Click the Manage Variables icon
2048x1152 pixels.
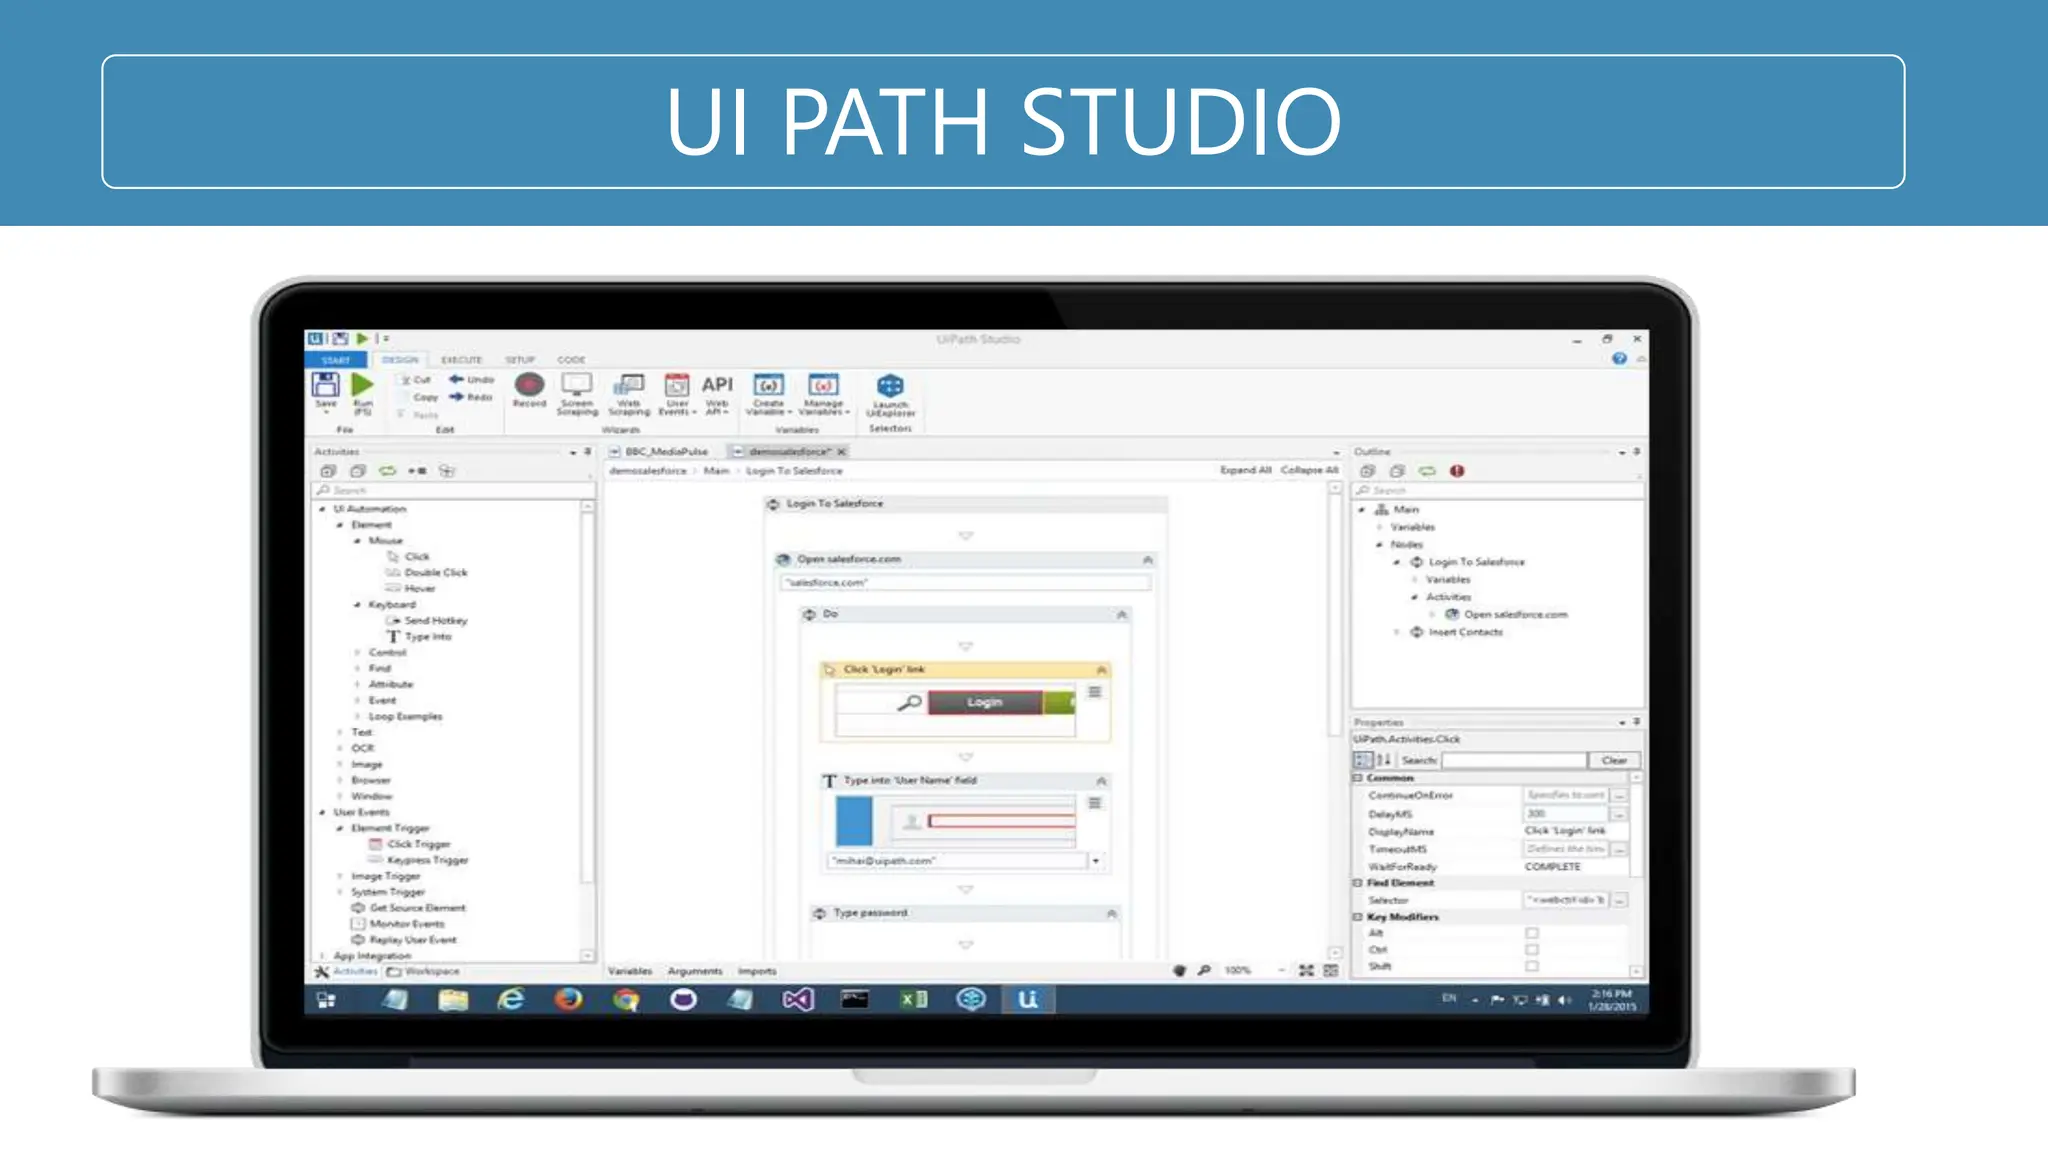click(823, 386)
